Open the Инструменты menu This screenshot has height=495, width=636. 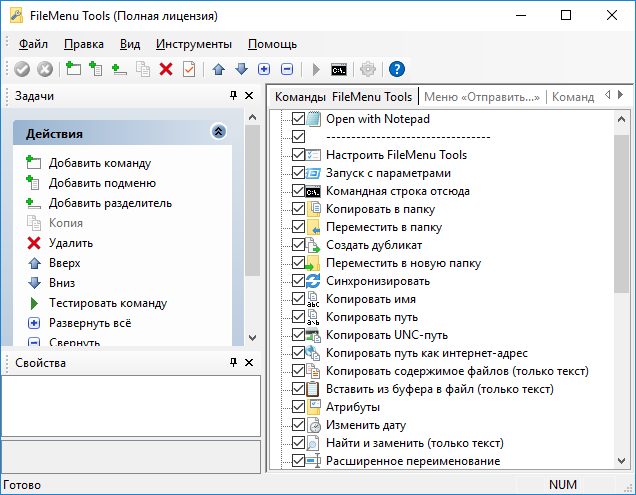point(194,44)
